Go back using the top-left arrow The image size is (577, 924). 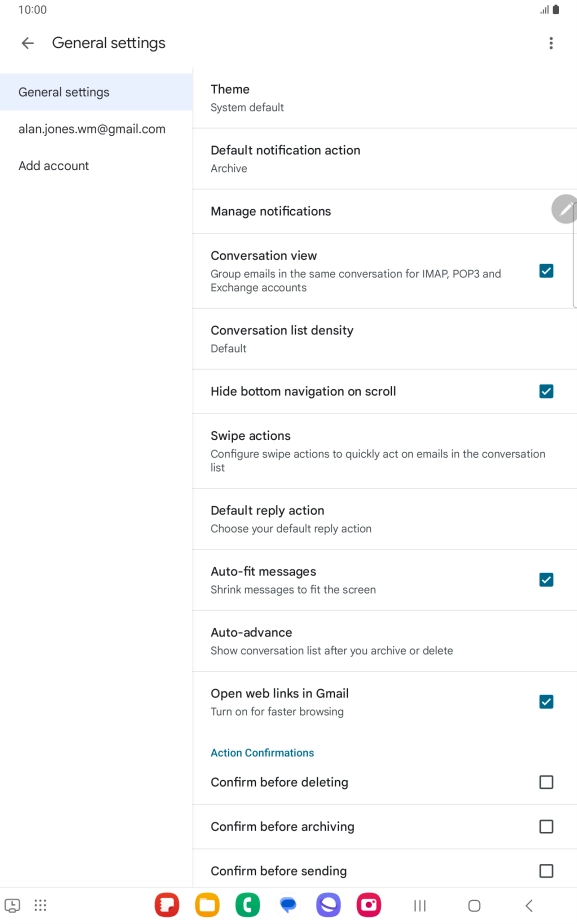coord(28,43)
